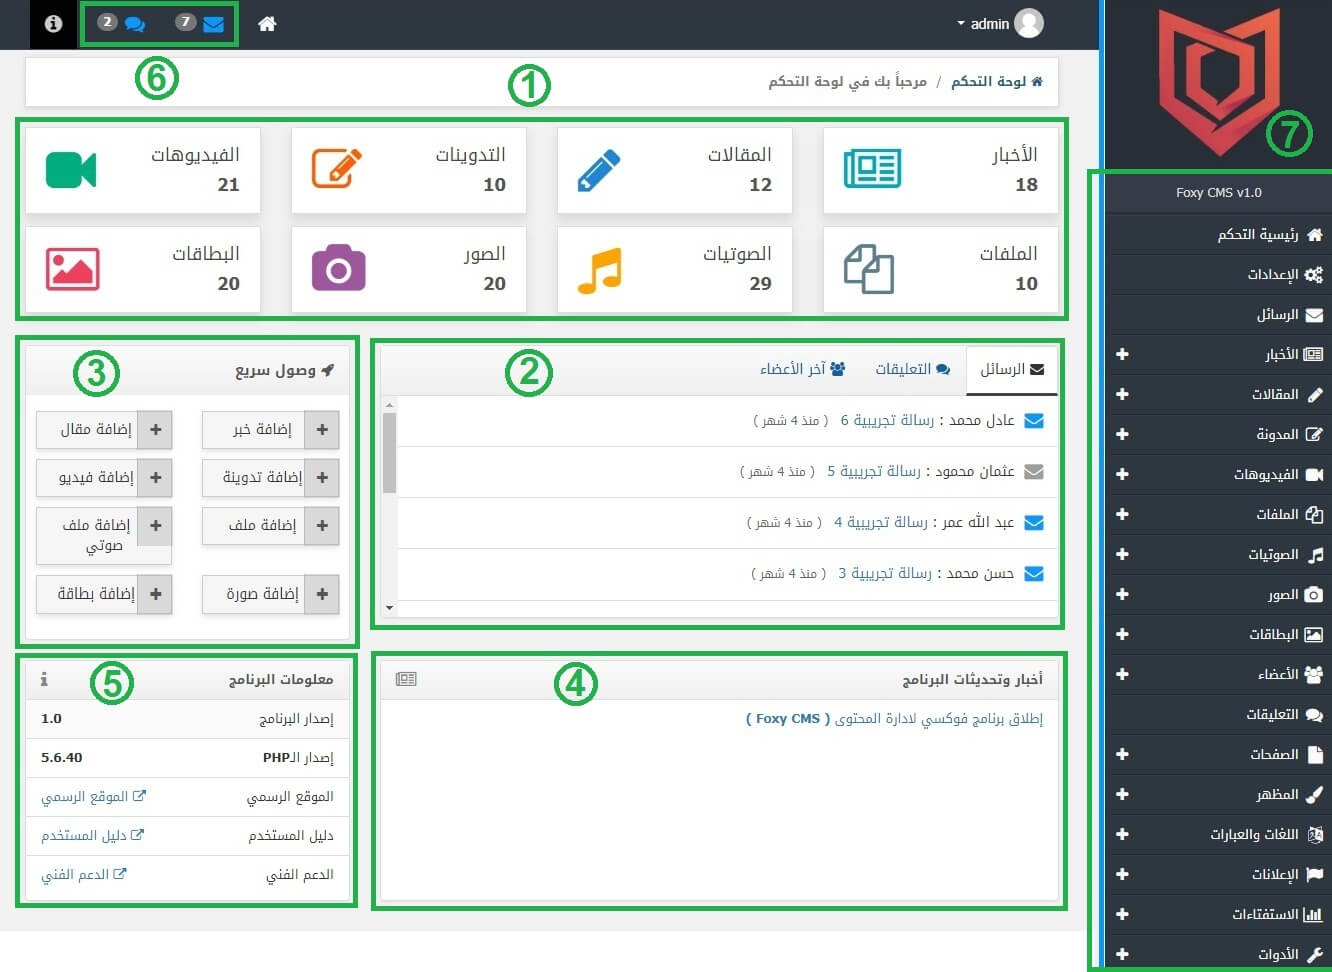Click the info icon in top bar
Image resolution: width=1332 pixels, height=972 pixels.
coord(54,24)
